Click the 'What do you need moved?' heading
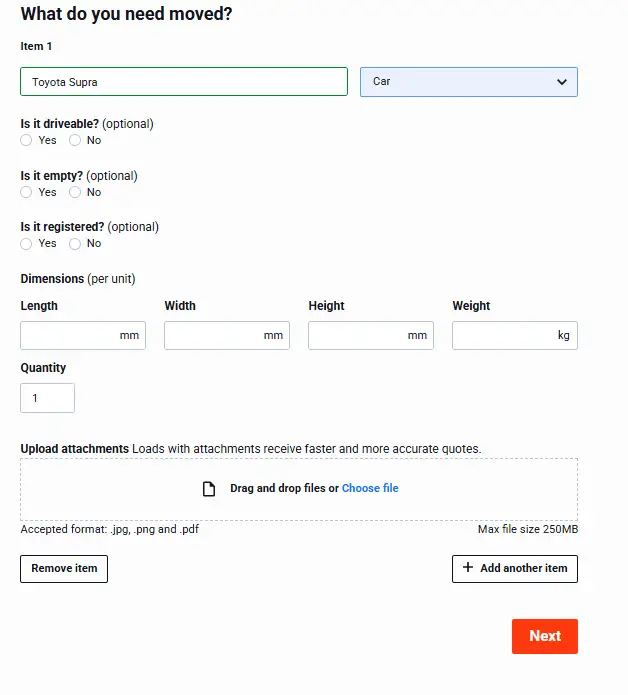This screenshot has height=695, width=628. coord(126,14)
